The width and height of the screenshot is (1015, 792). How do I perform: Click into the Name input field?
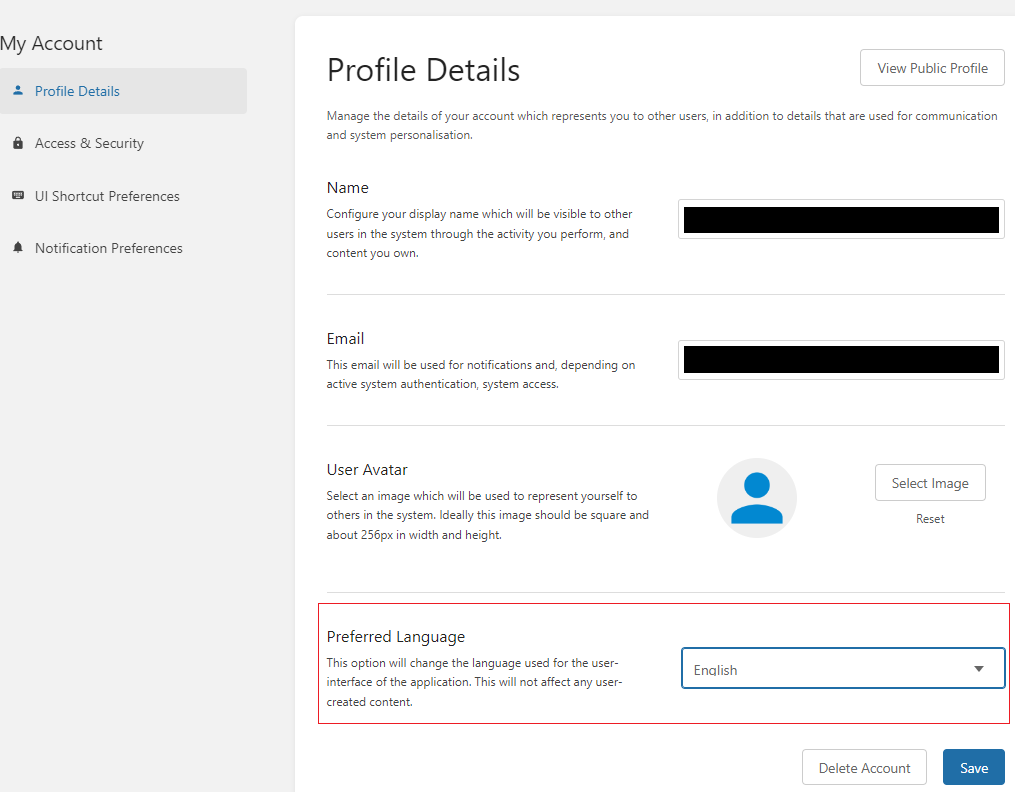pyautogui.click(x=840, y=220)
